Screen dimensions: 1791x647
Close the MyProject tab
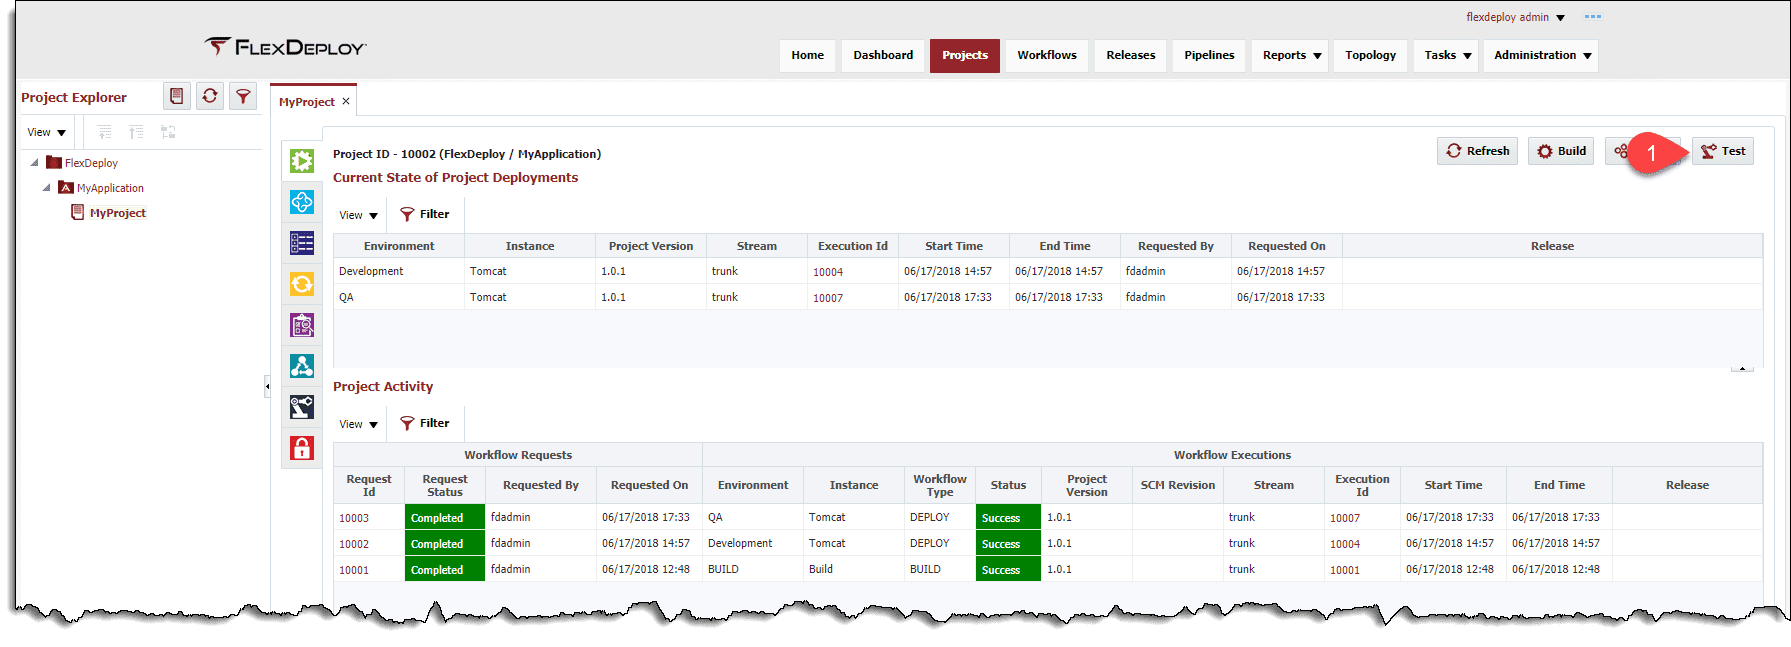tap(346, 101)
